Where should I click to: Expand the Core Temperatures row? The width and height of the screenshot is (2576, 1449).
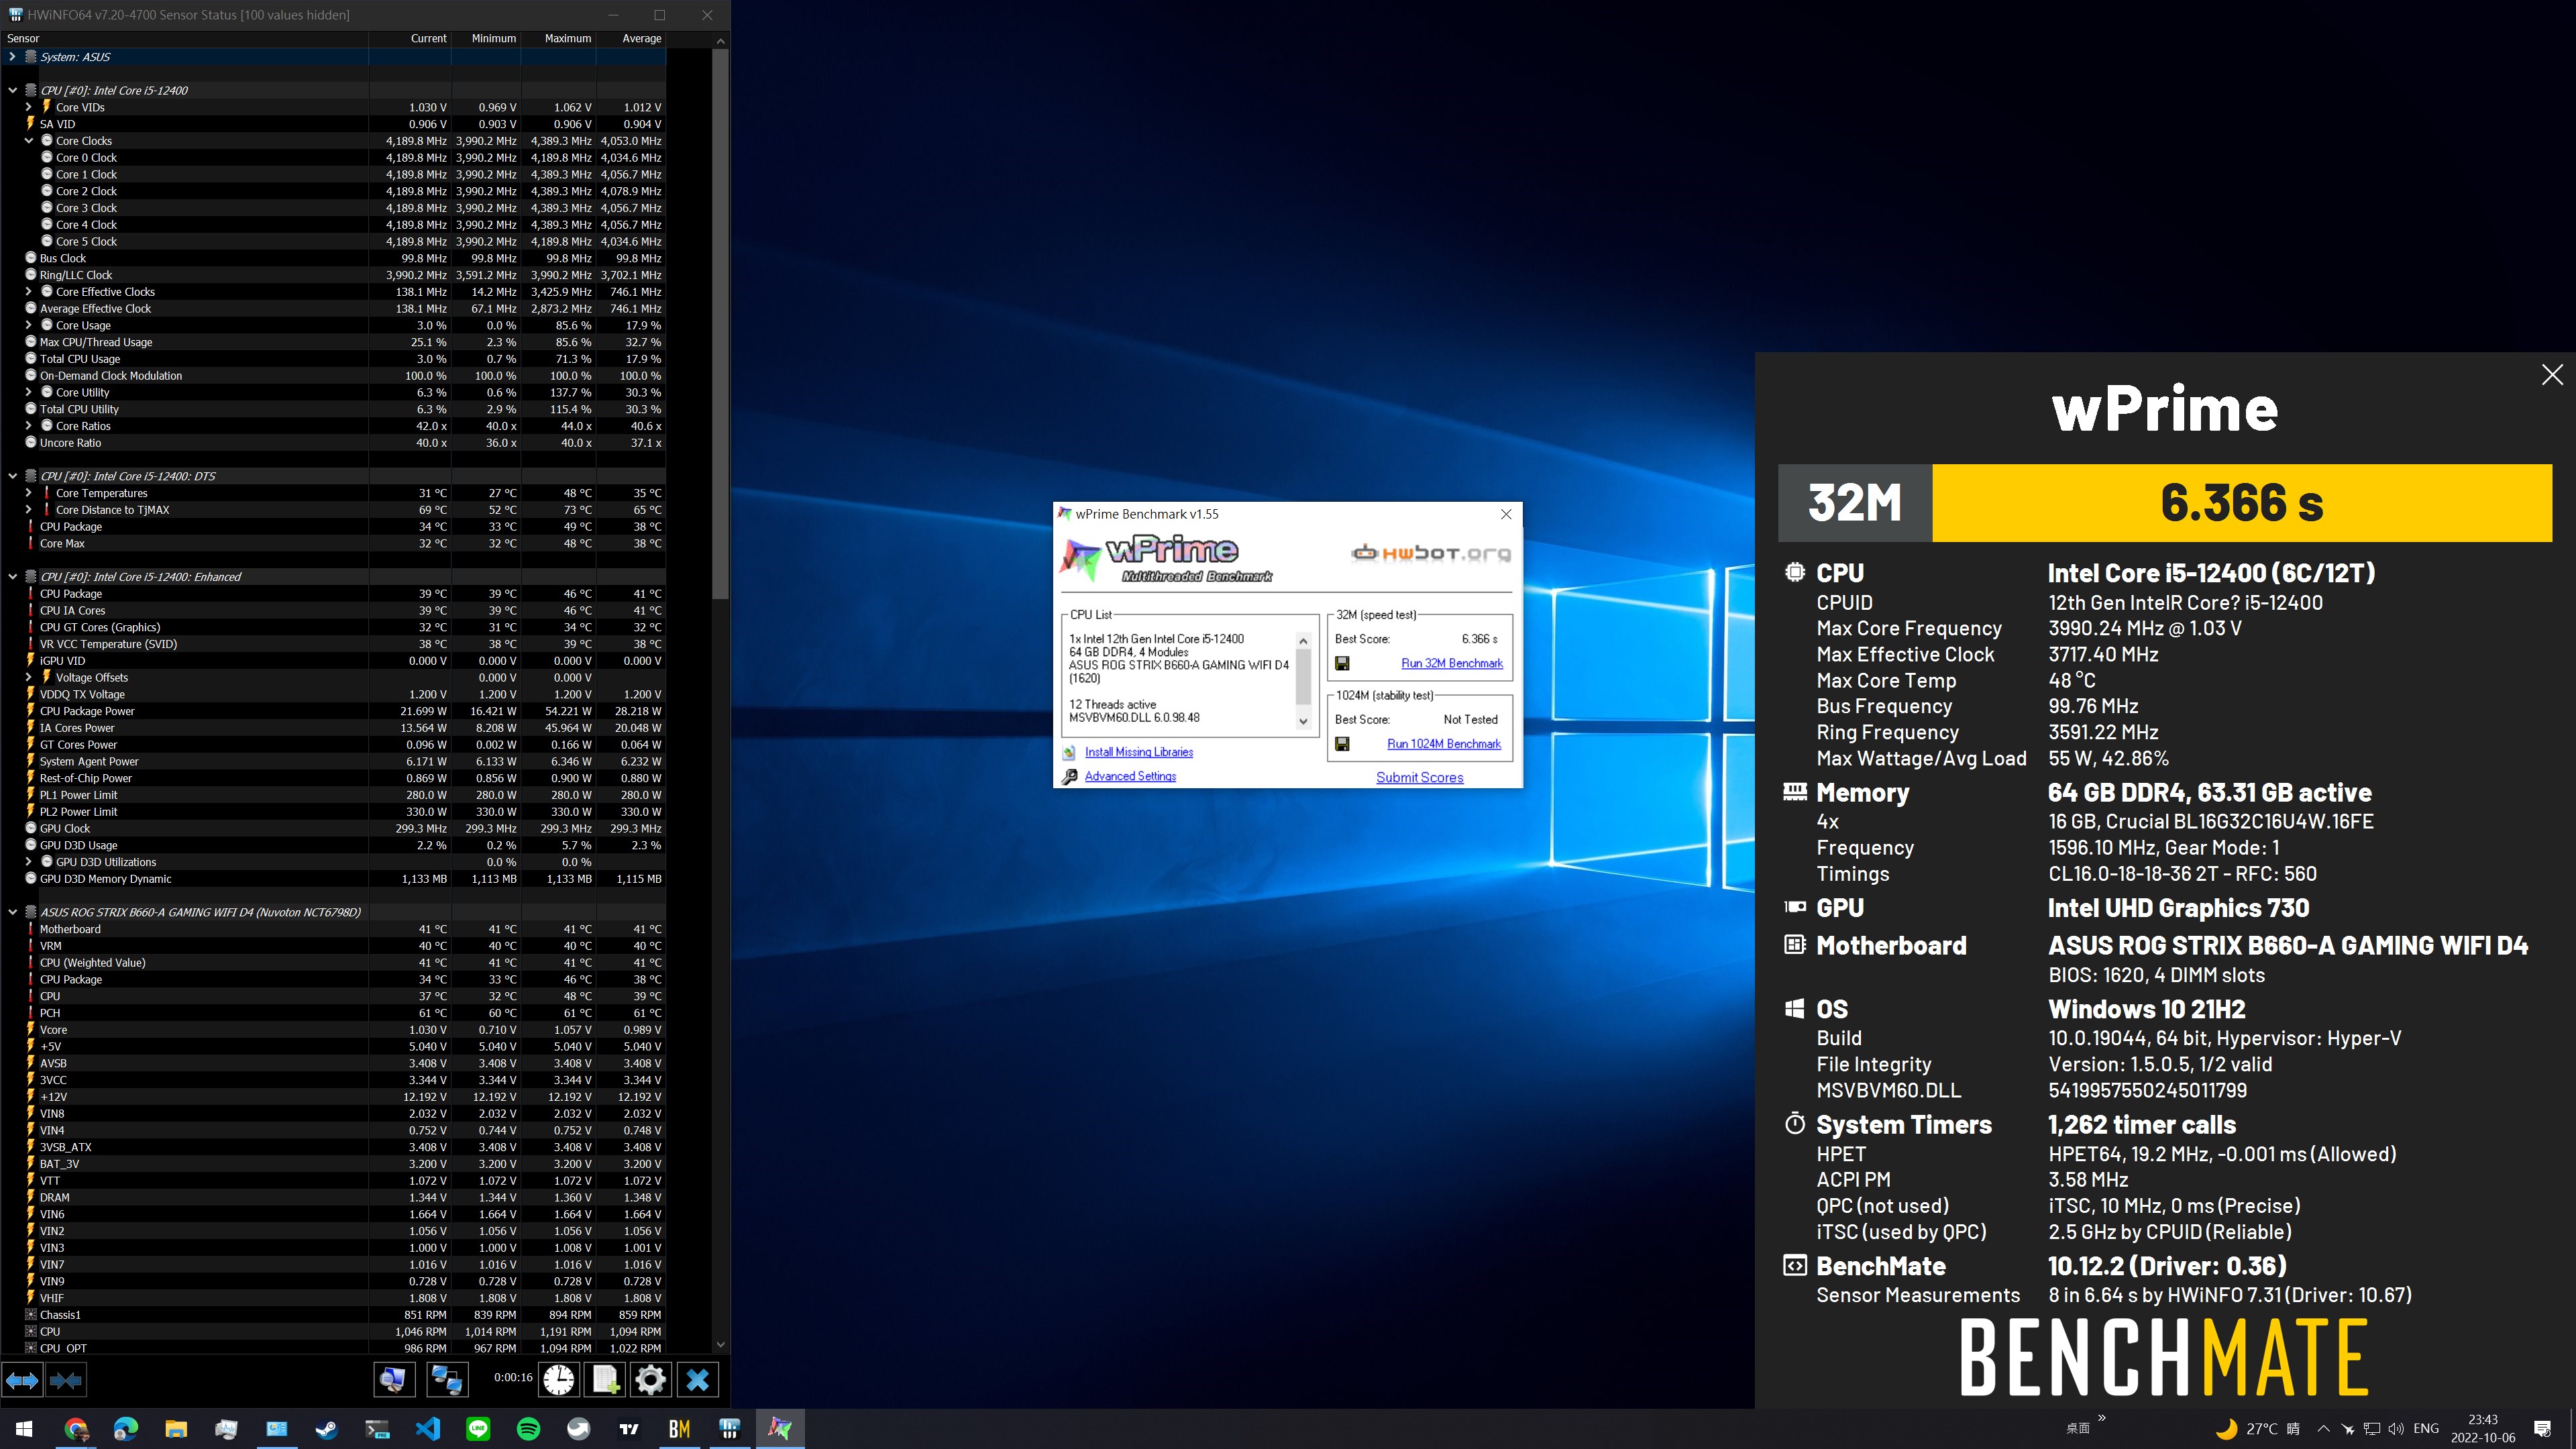coord(28,493)
